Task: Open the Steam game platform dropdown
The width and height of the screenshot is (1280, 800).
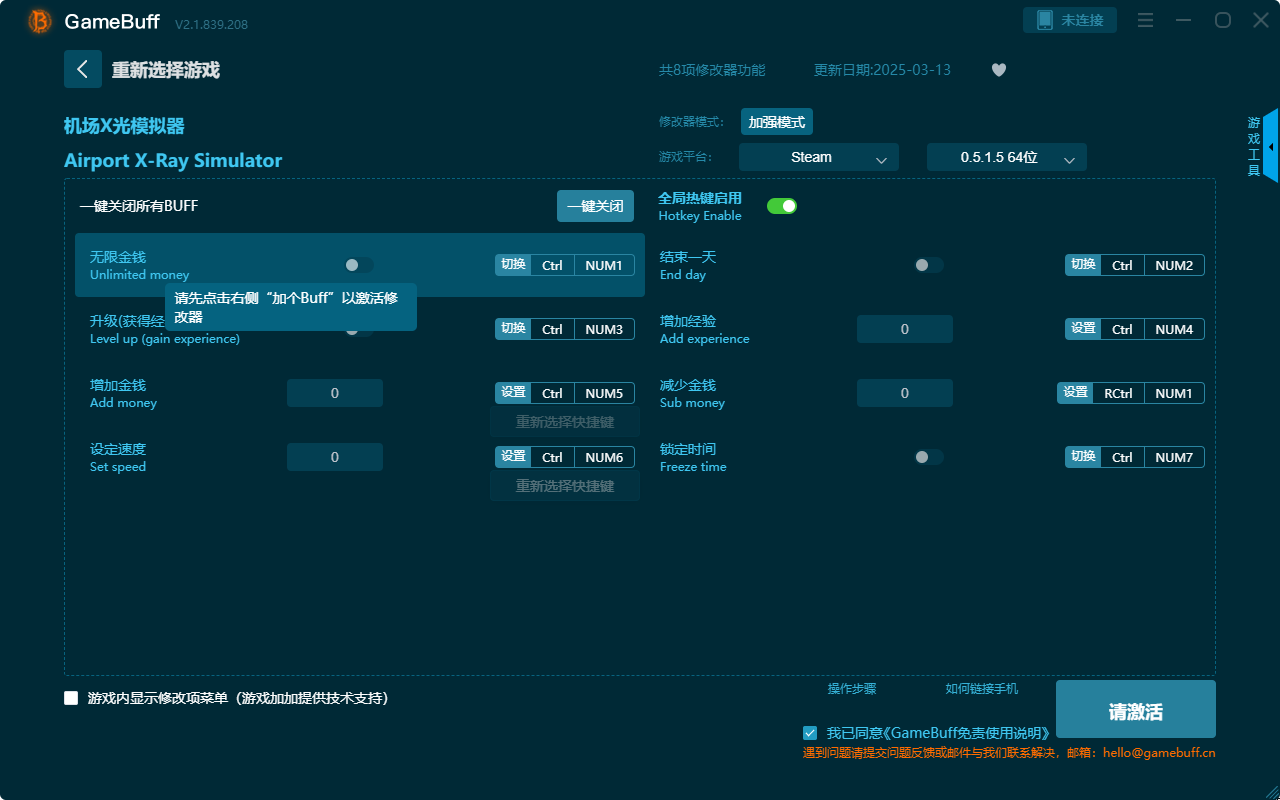Action: (x=818, y=157)
